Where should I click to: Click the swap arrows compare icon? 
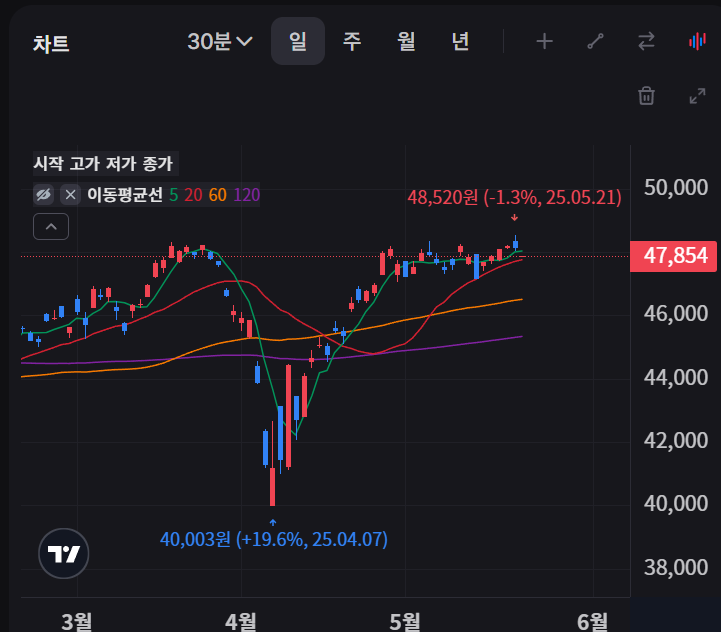(x=647, y=41)
